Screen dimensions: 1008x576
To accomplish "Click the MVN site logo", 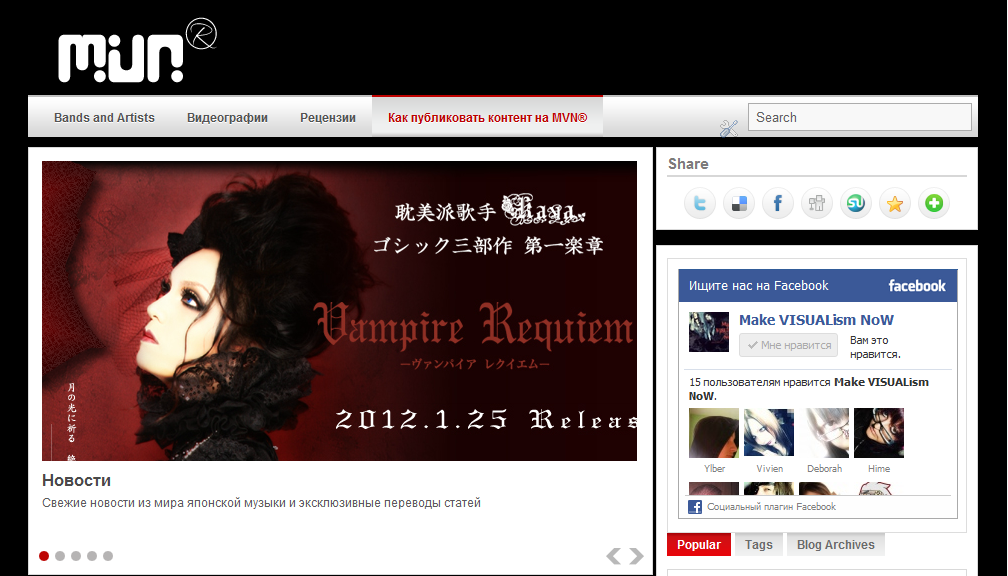I will click(x=137, y=50).
